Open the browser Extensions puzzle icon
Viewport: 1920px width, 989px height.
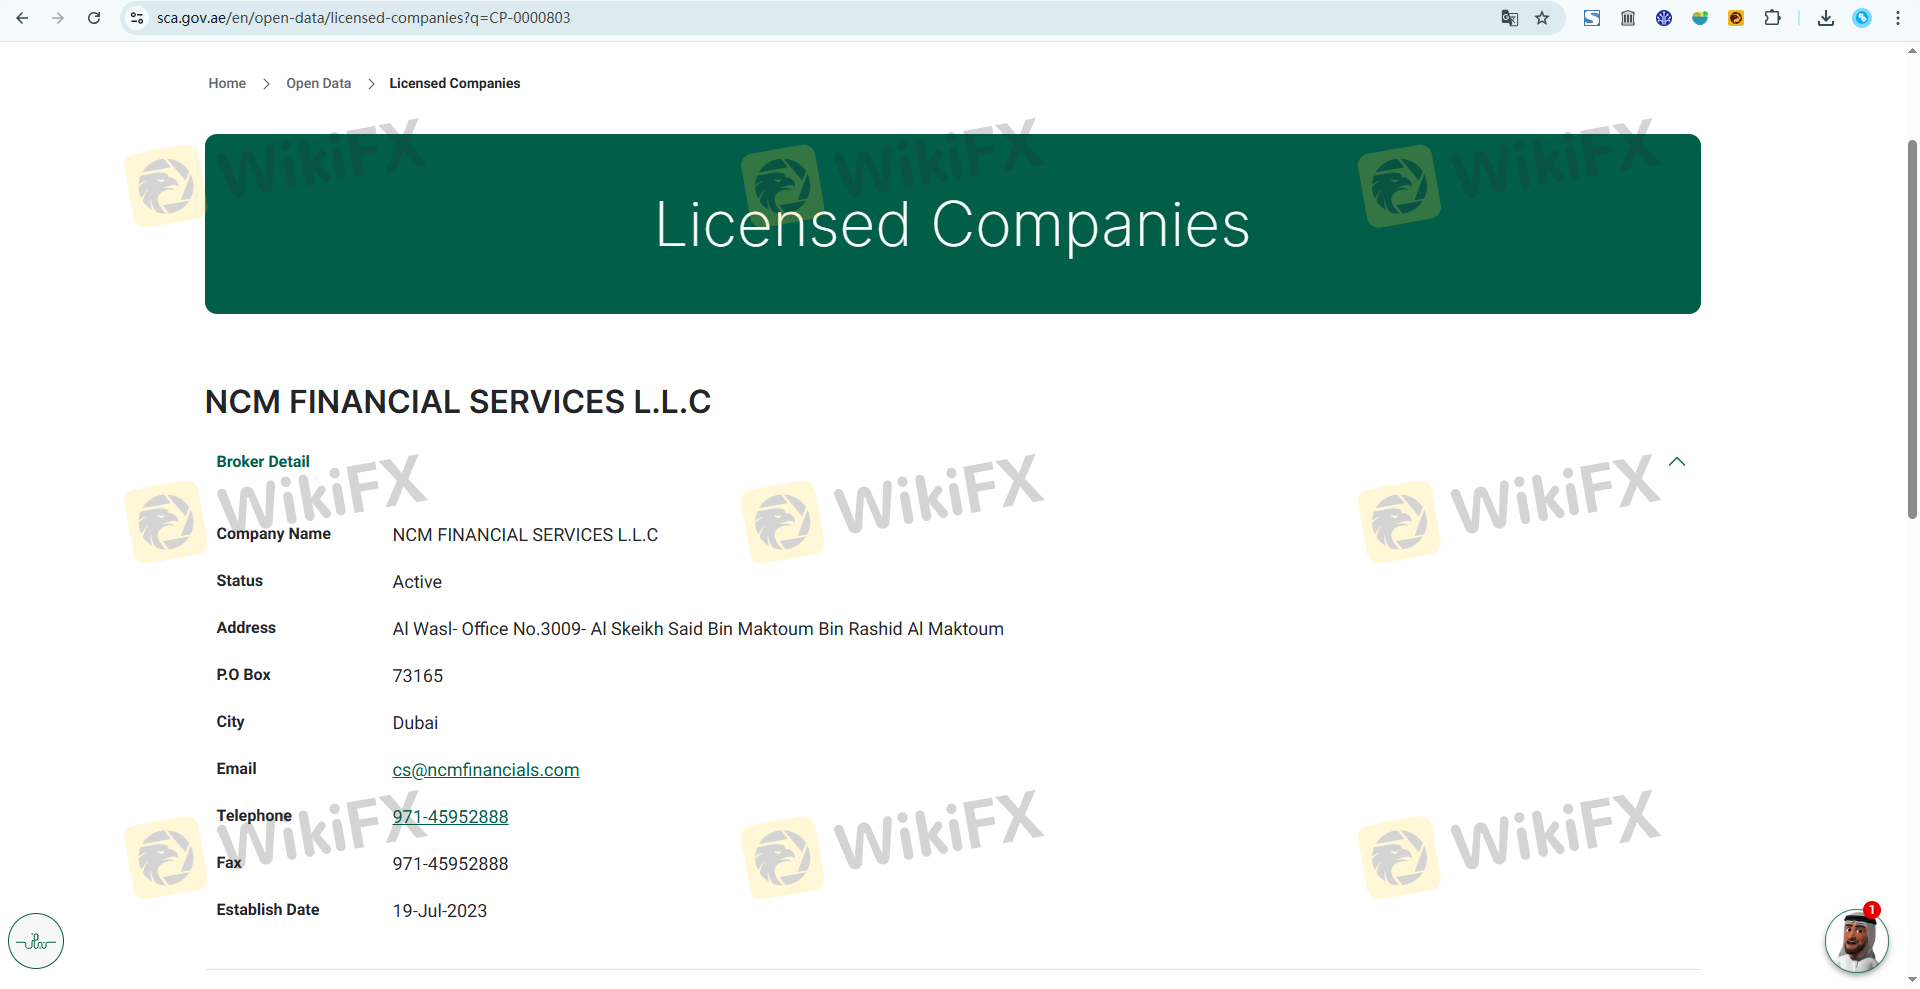tap(1772, 18)
